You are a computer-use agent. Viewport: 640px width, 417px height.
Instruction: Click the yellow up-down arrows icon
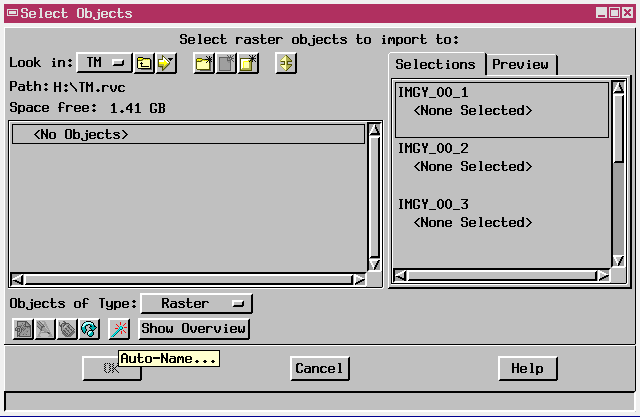tap(287, 63)
